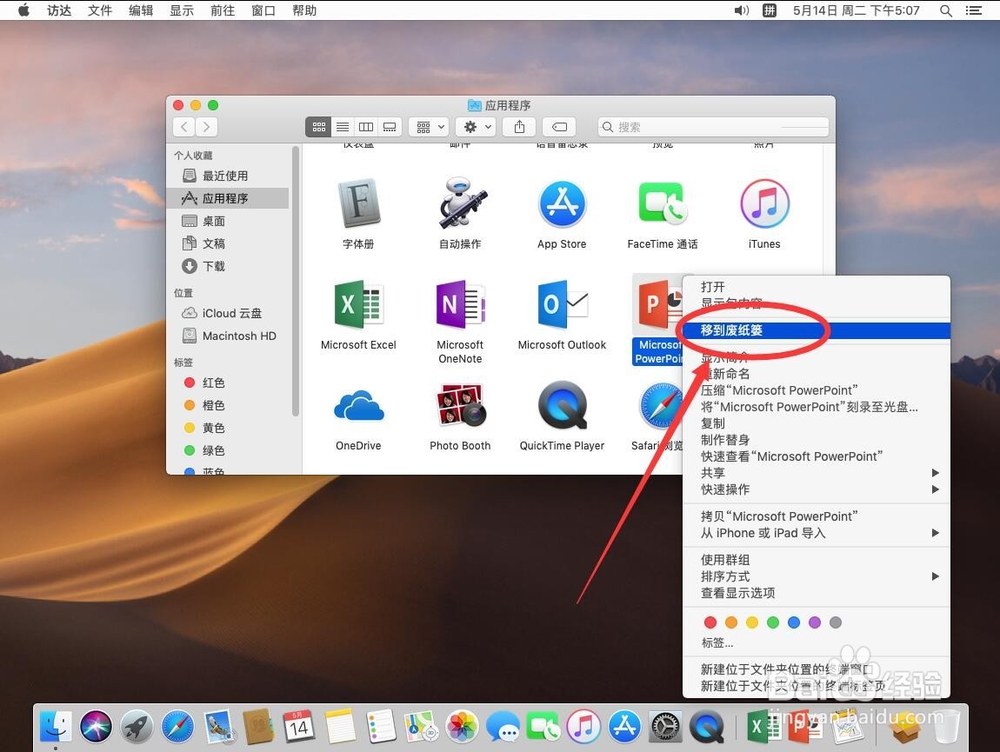1000x752 pixels.
Task: Switch Finder to list view
Action: tap(342, 127)
